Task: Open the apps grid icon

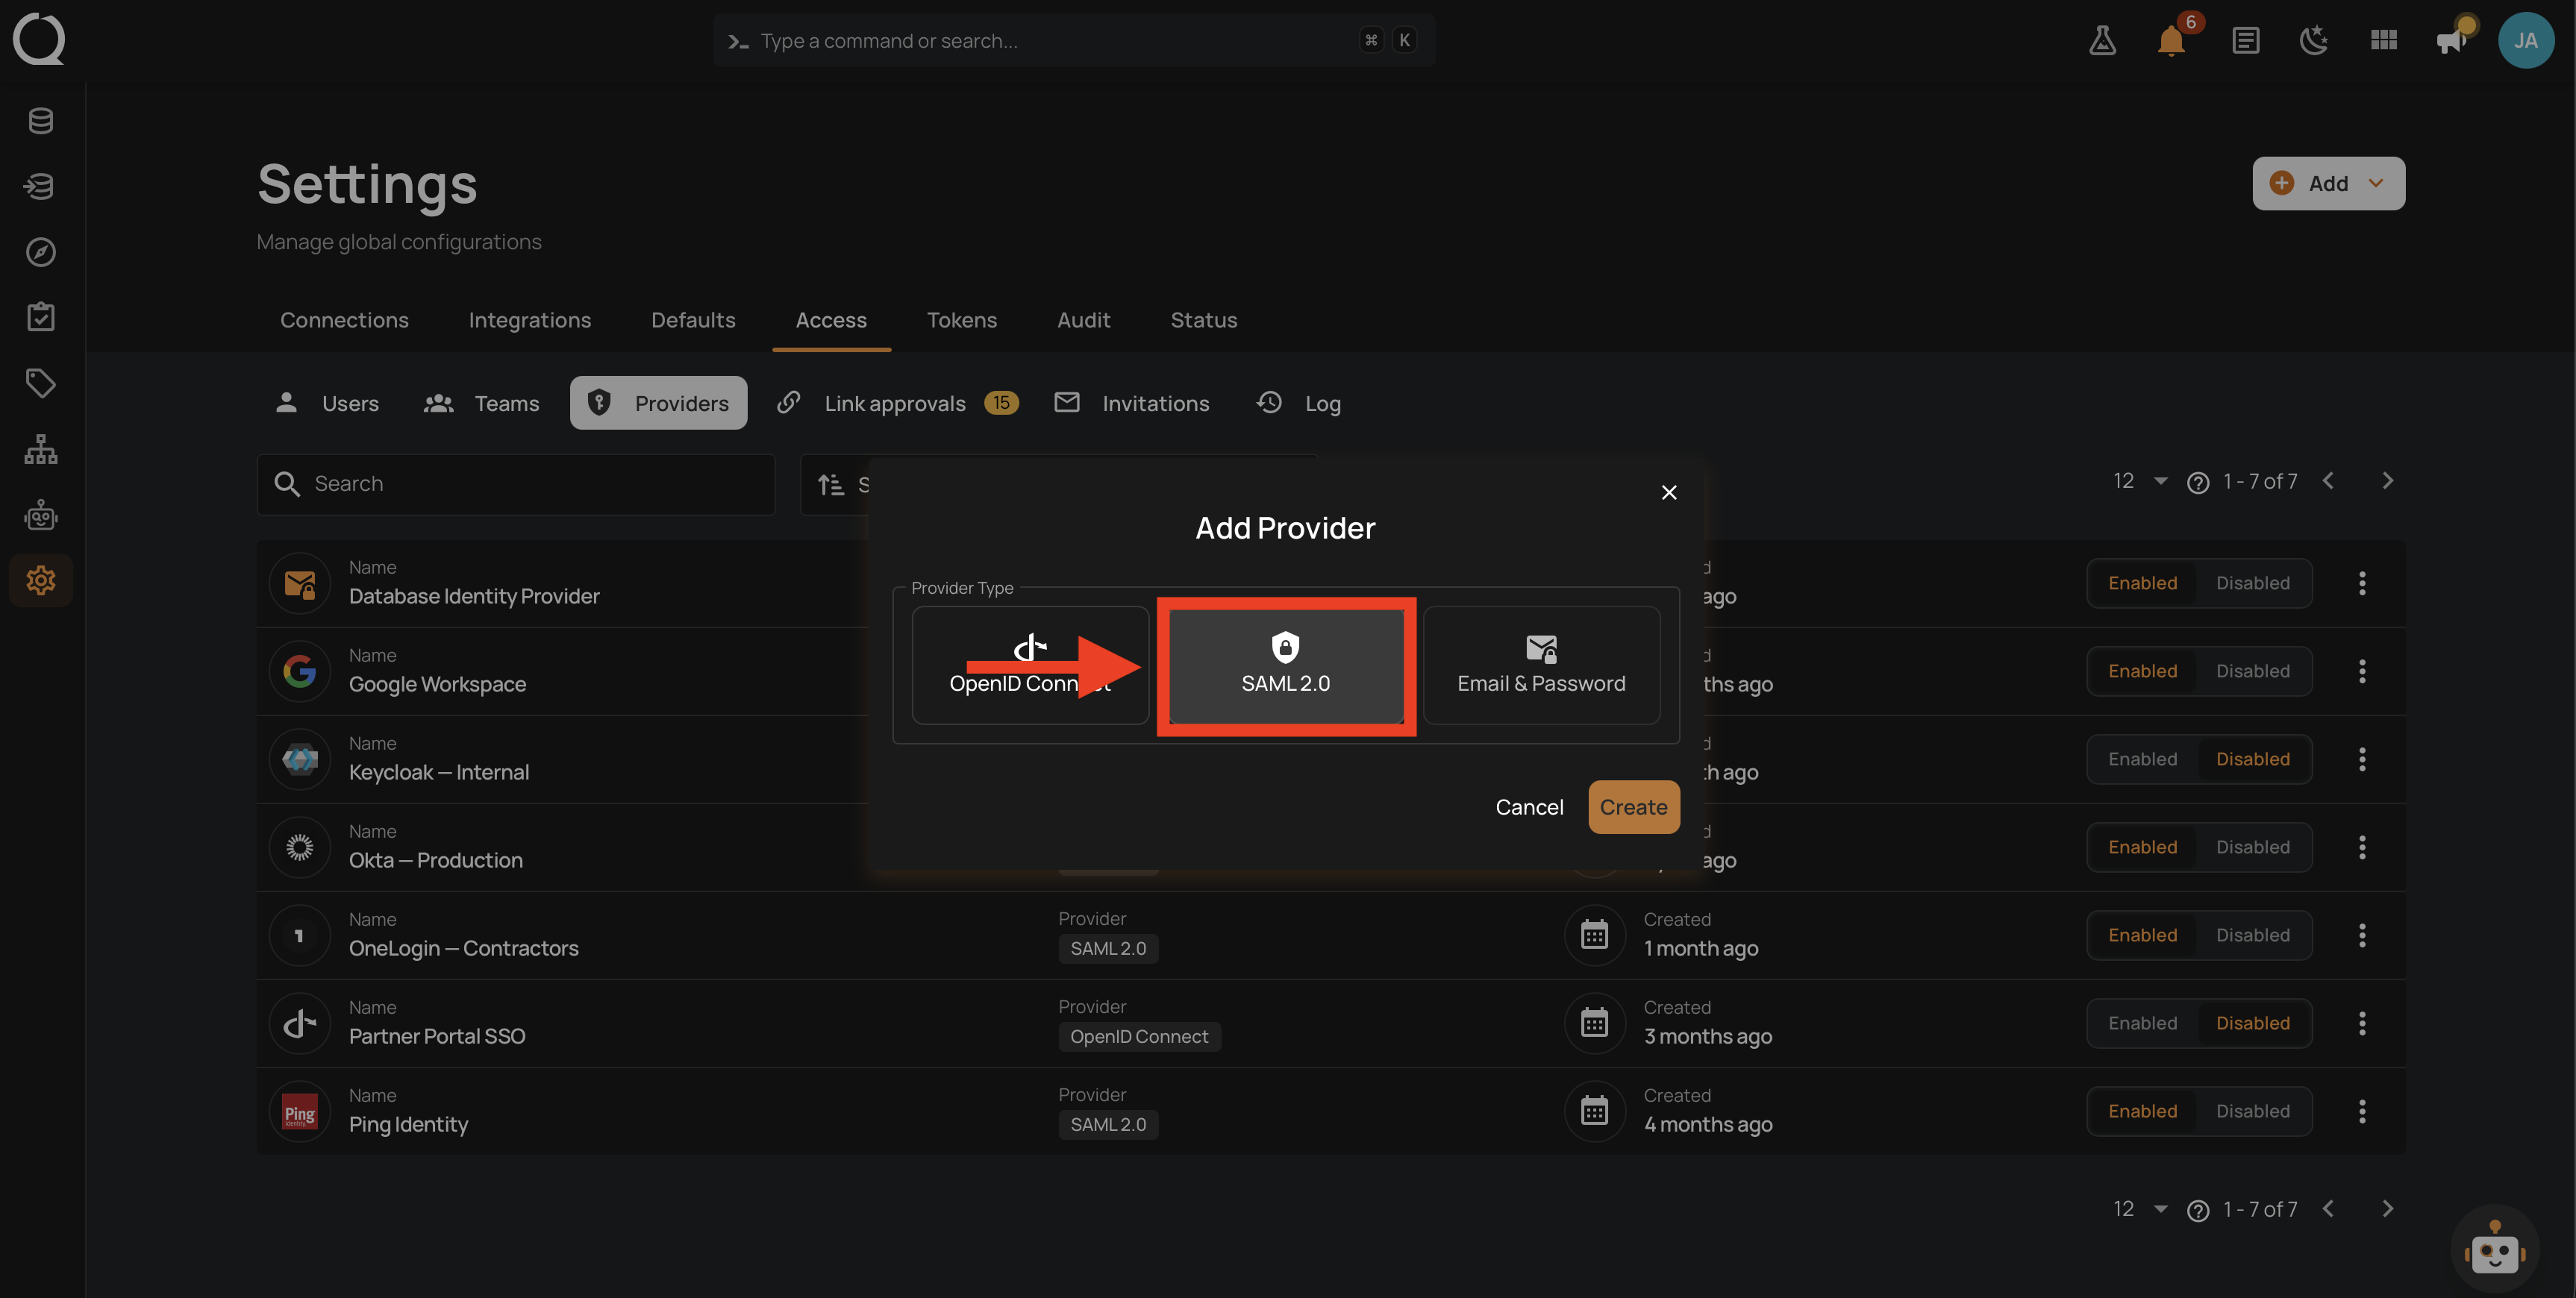Action: tap(2384, 41)
